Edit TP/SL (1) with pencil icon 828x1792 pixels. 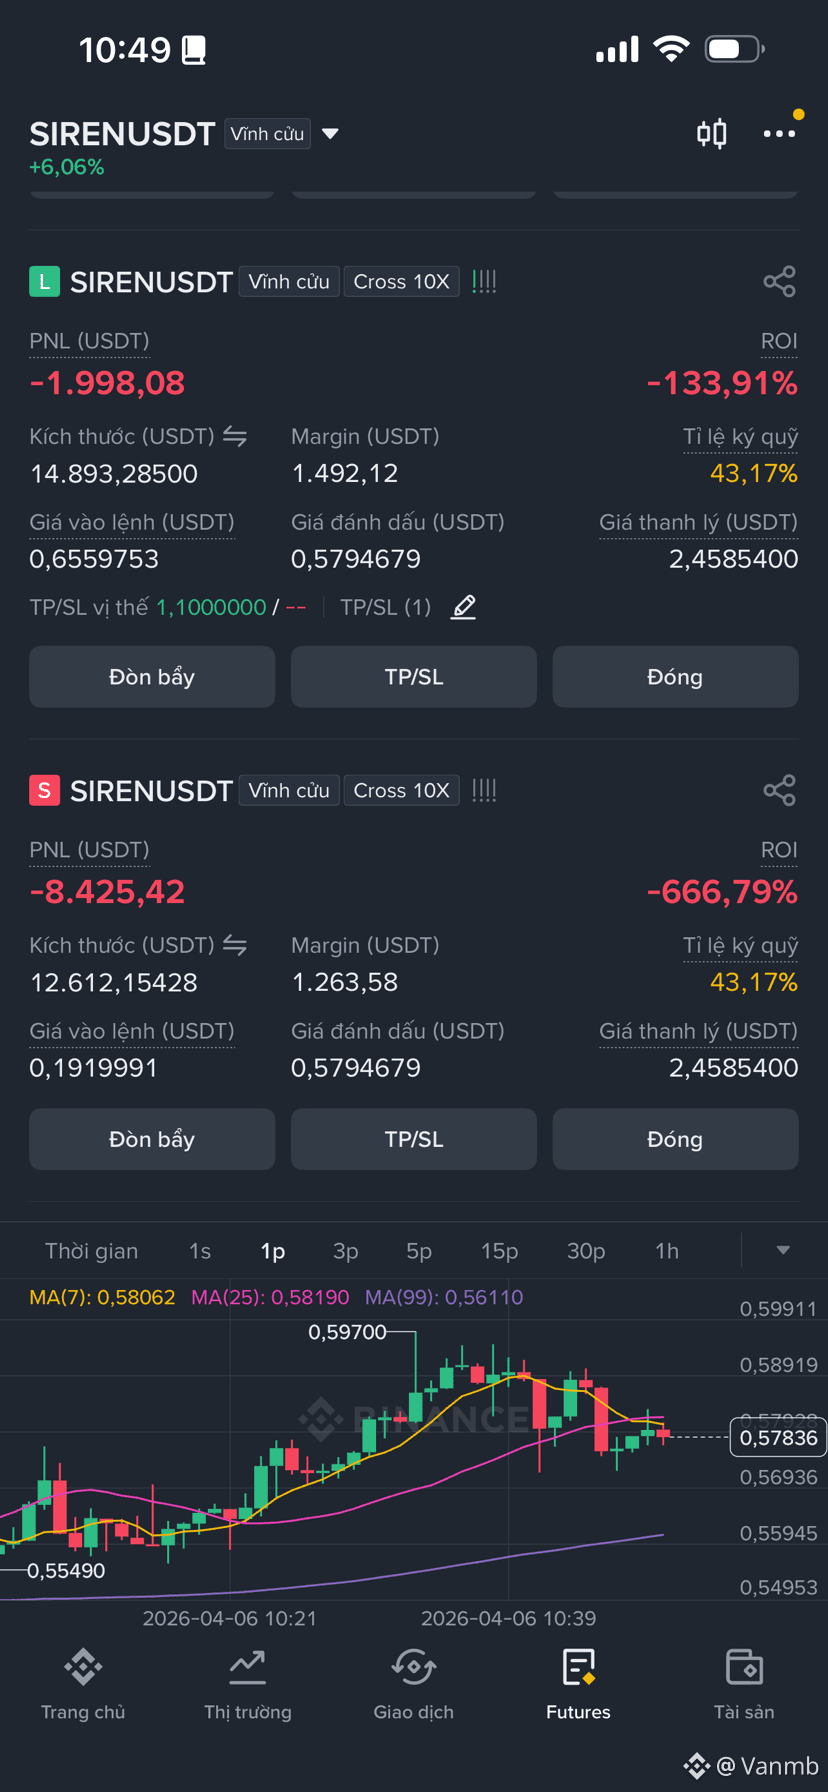point(463,607)
